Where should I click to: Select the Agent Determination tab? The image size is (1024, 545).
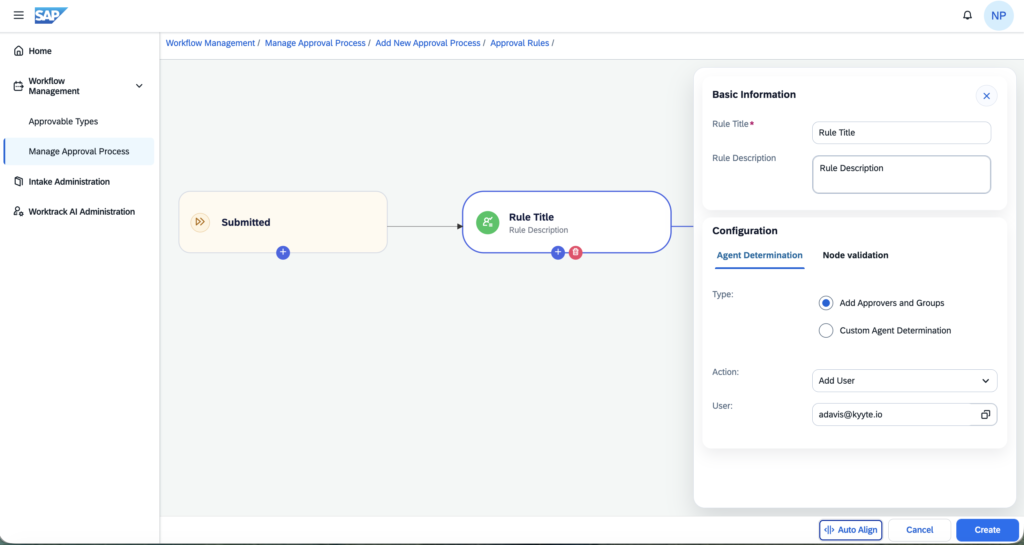759,255
